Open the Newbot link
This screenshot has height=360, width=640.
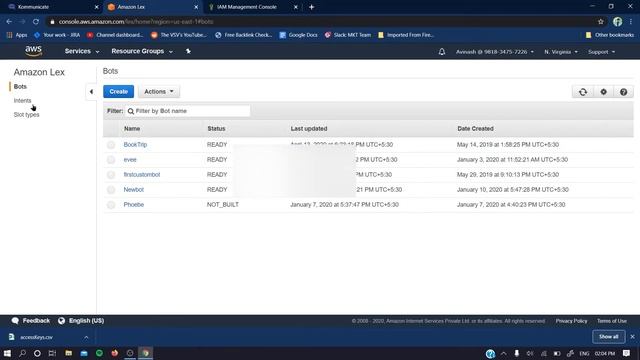[x=133, y=189]
